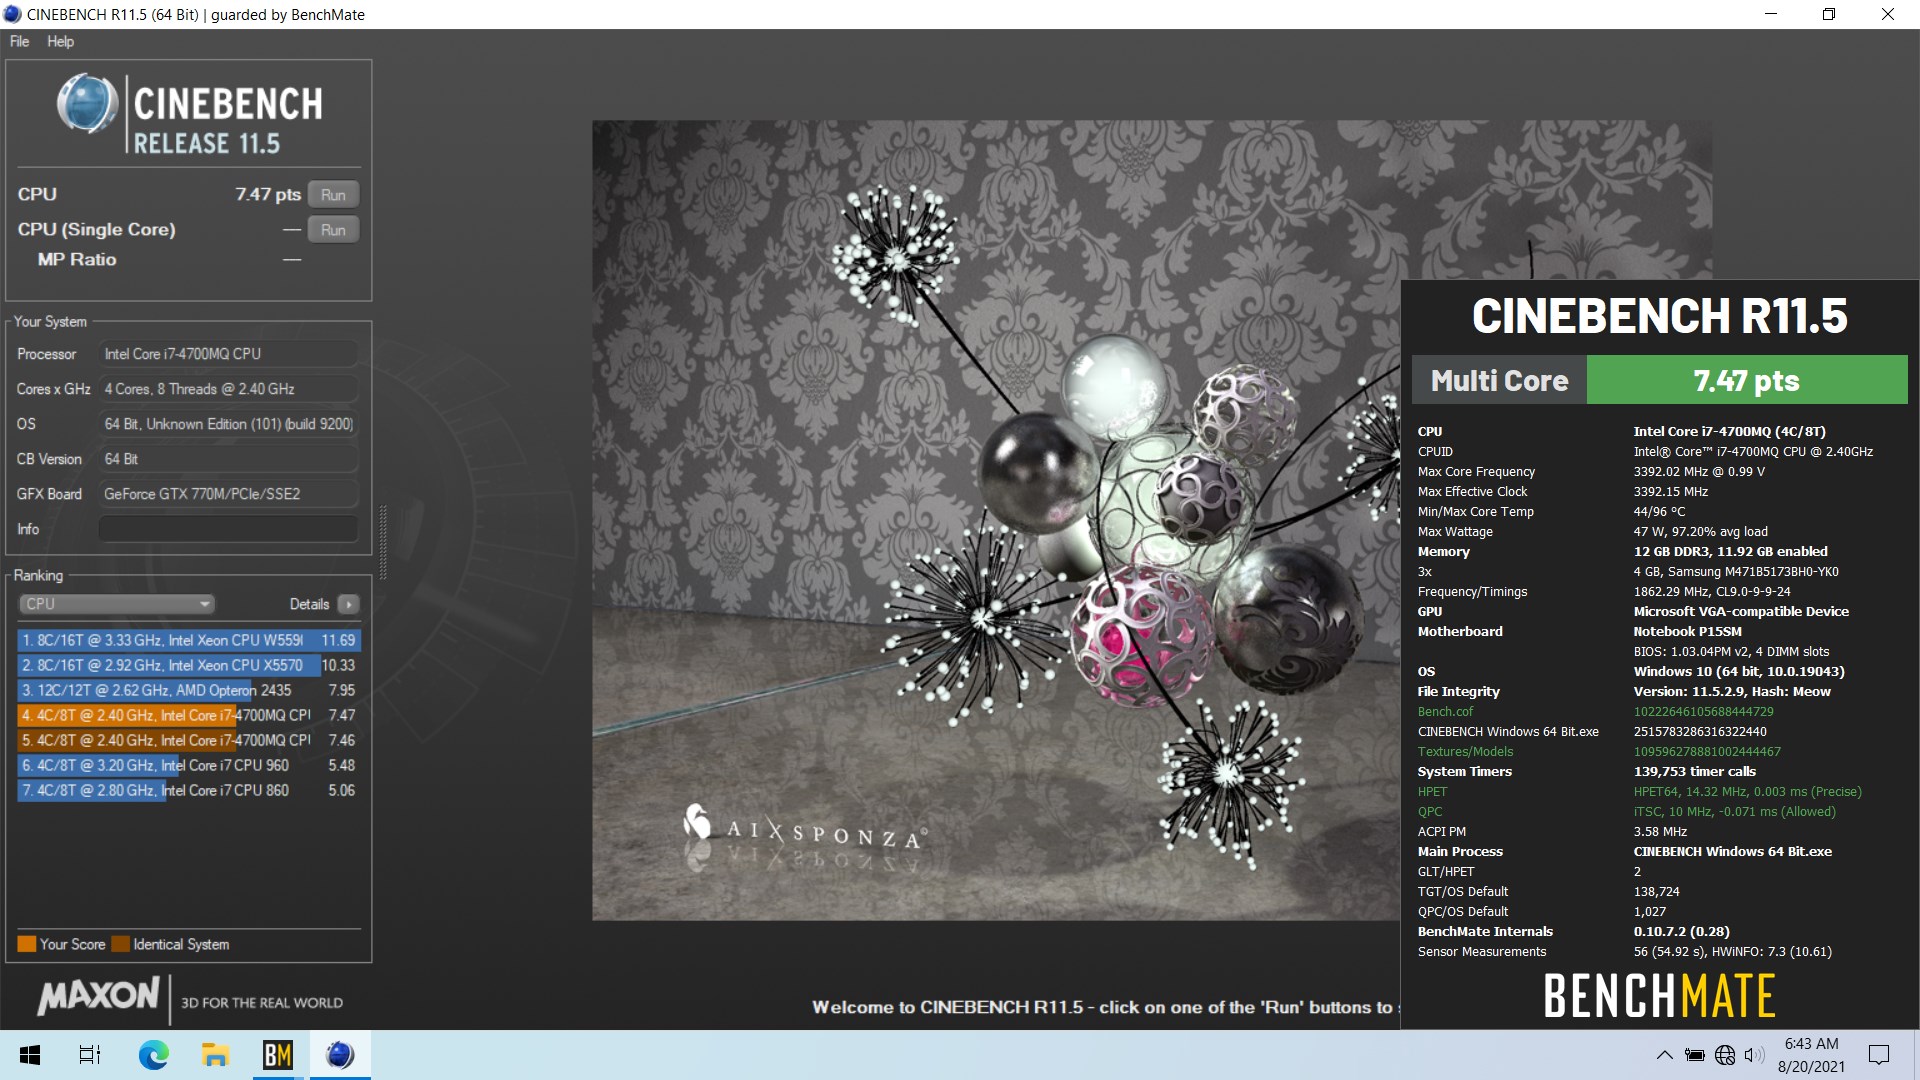Click the OS field value

[x=228, y=424]
